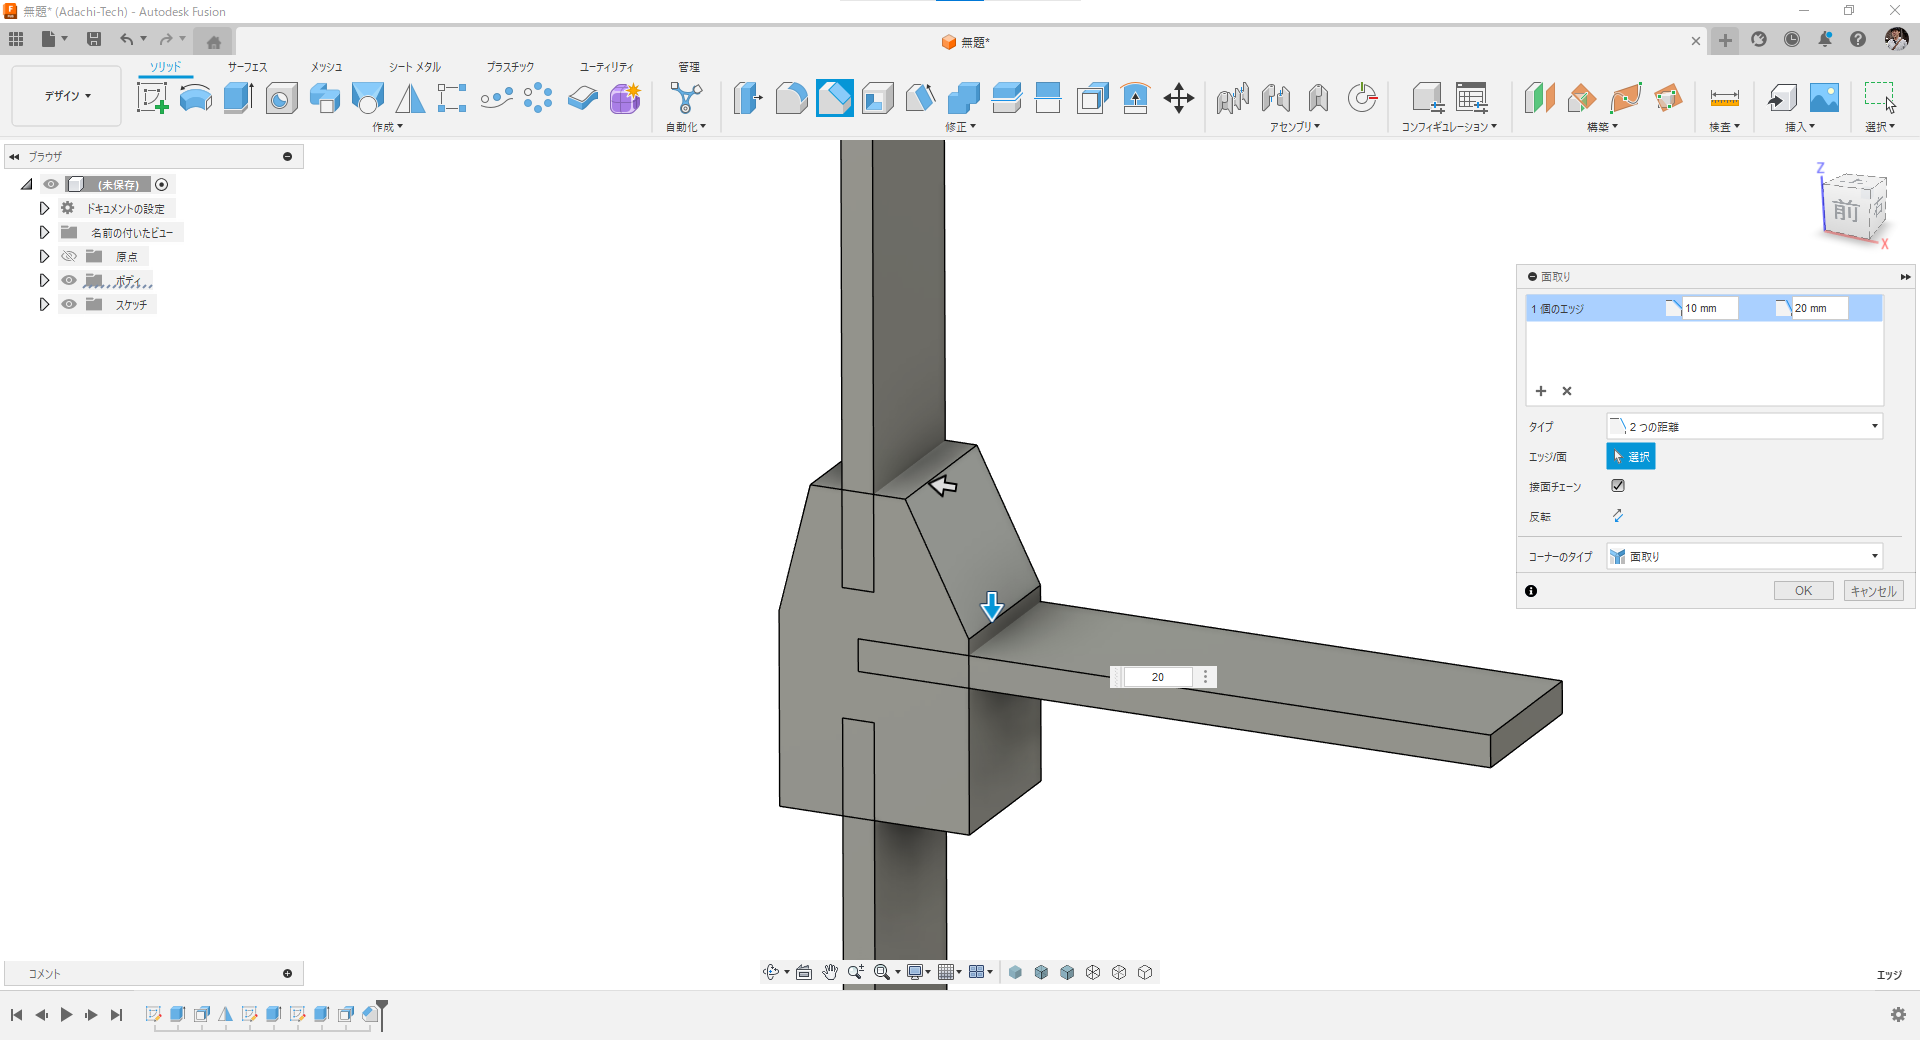Open the コーナーのタイプ dropdown
The image size is (1920, 1040).
[x=1744, y=557]
